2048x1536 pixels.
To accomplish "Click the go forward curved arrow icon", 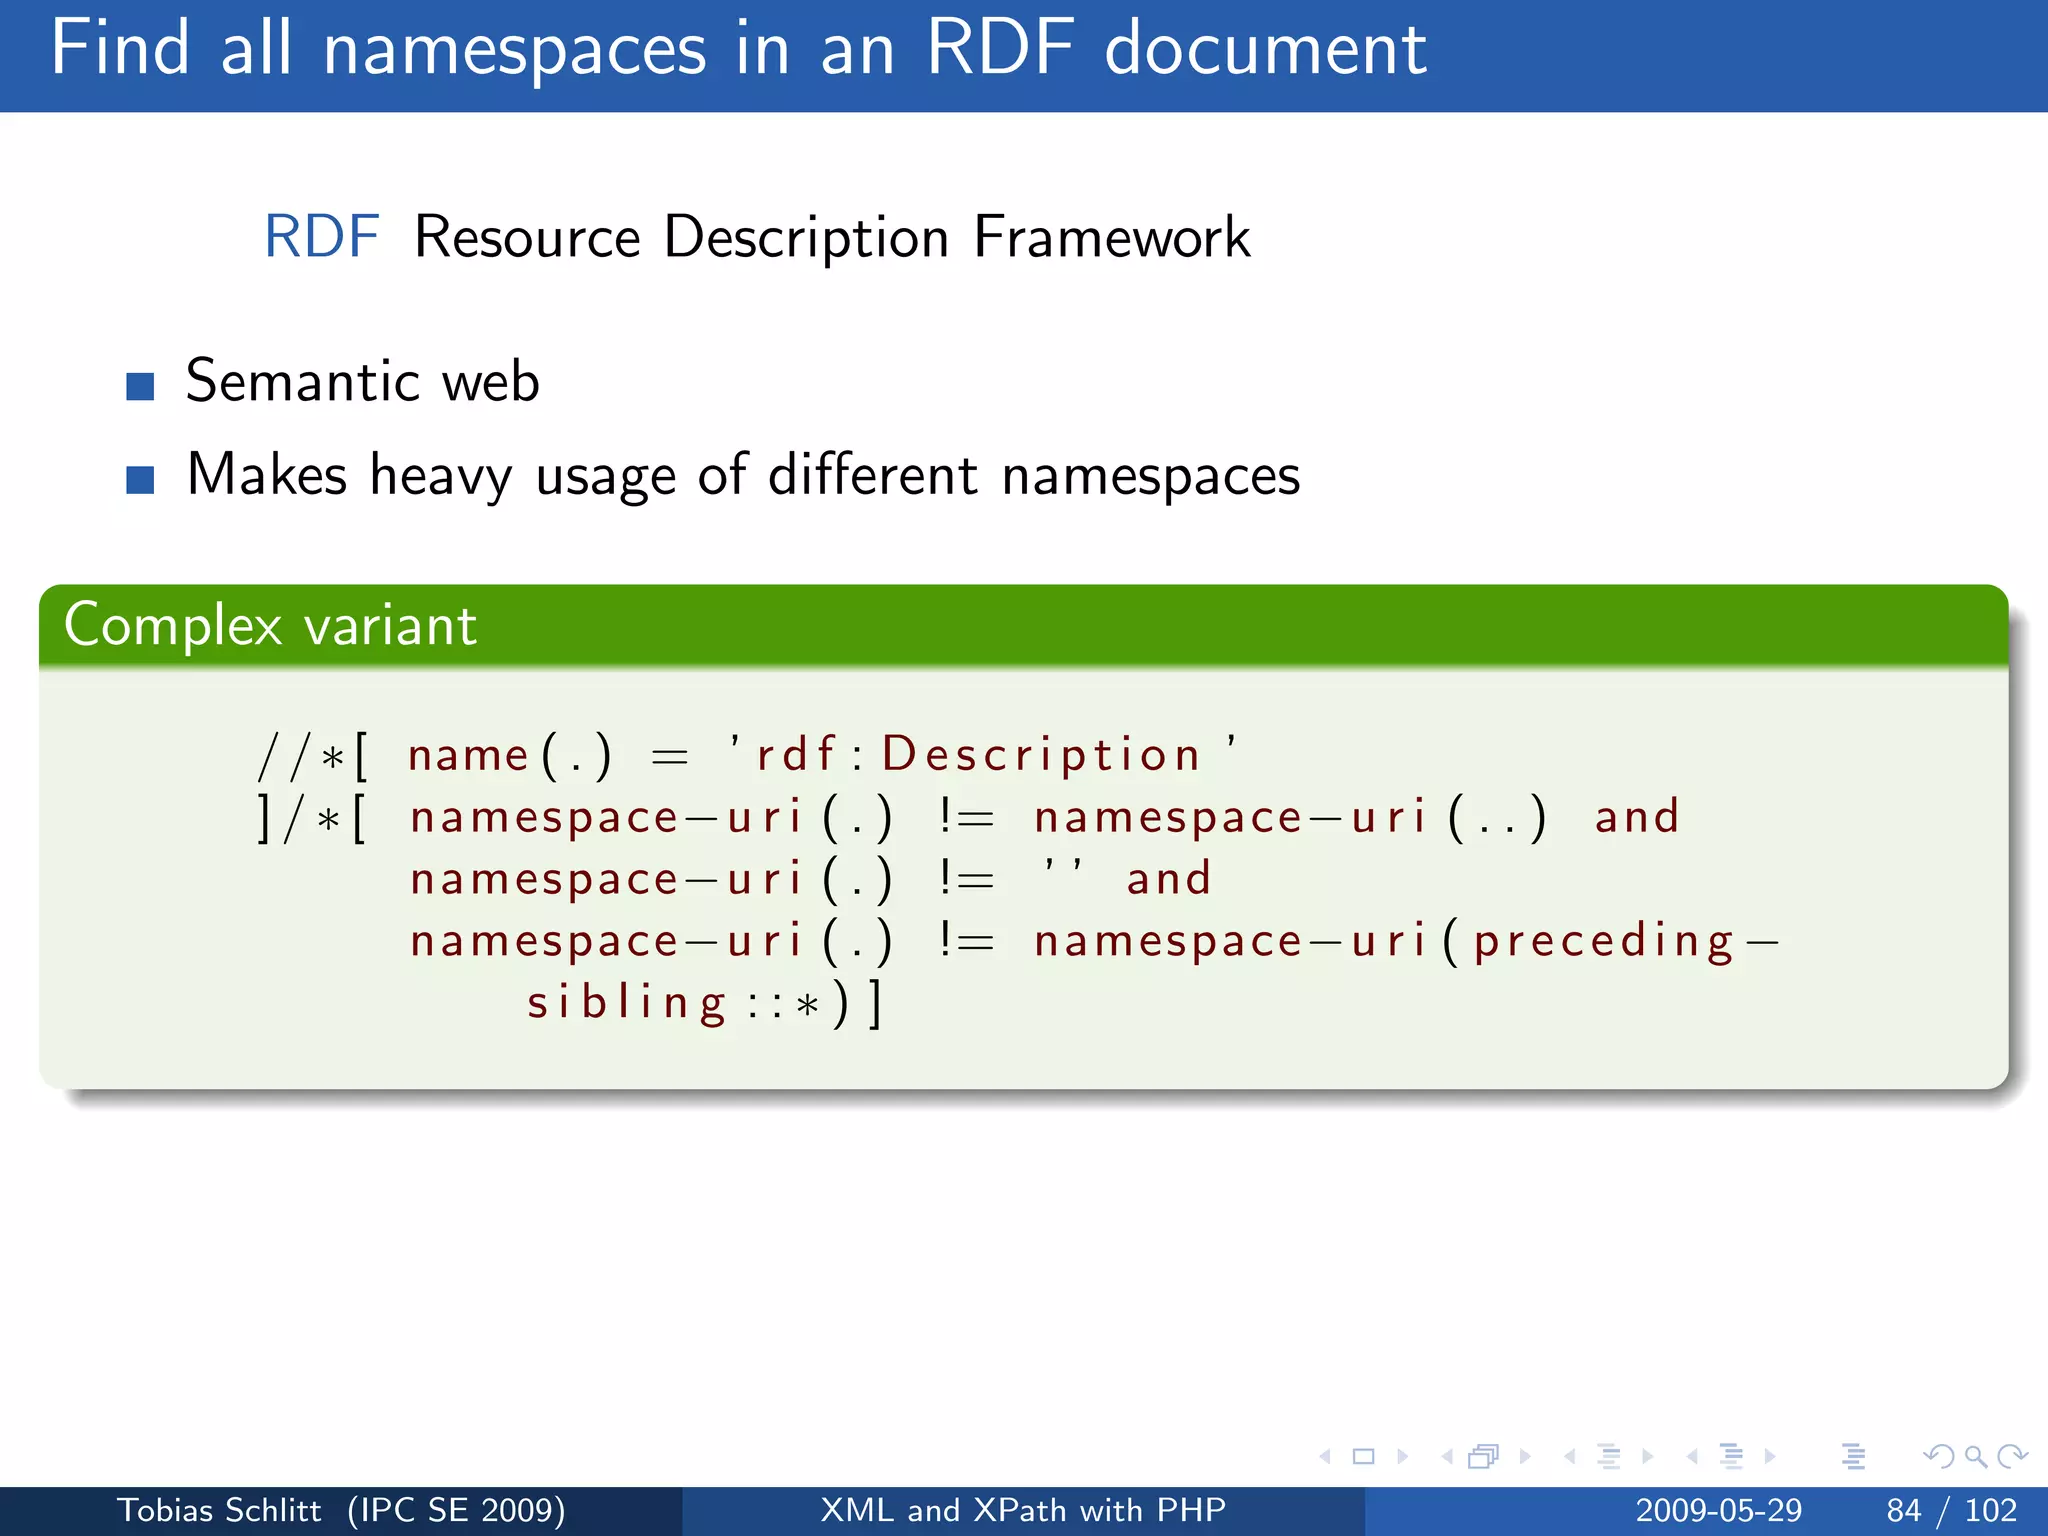I will [2012, 1457].
